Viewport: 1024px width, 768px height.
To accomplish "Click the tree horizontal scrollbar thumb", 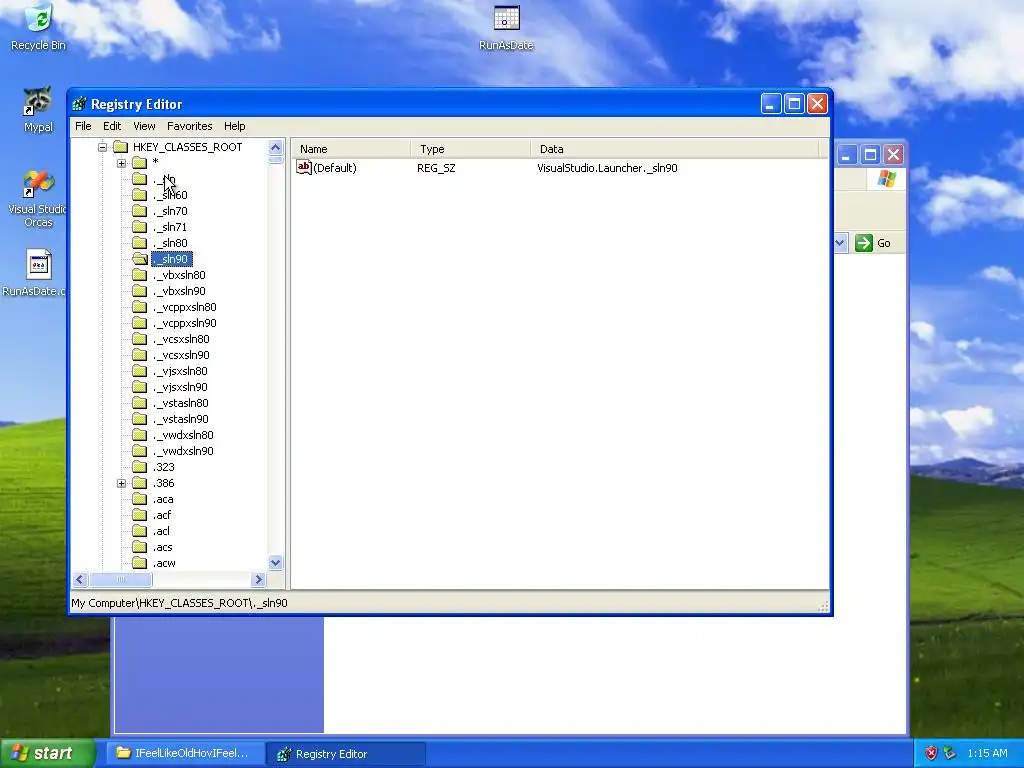I will pyautogui.click(x=121, y=579).
